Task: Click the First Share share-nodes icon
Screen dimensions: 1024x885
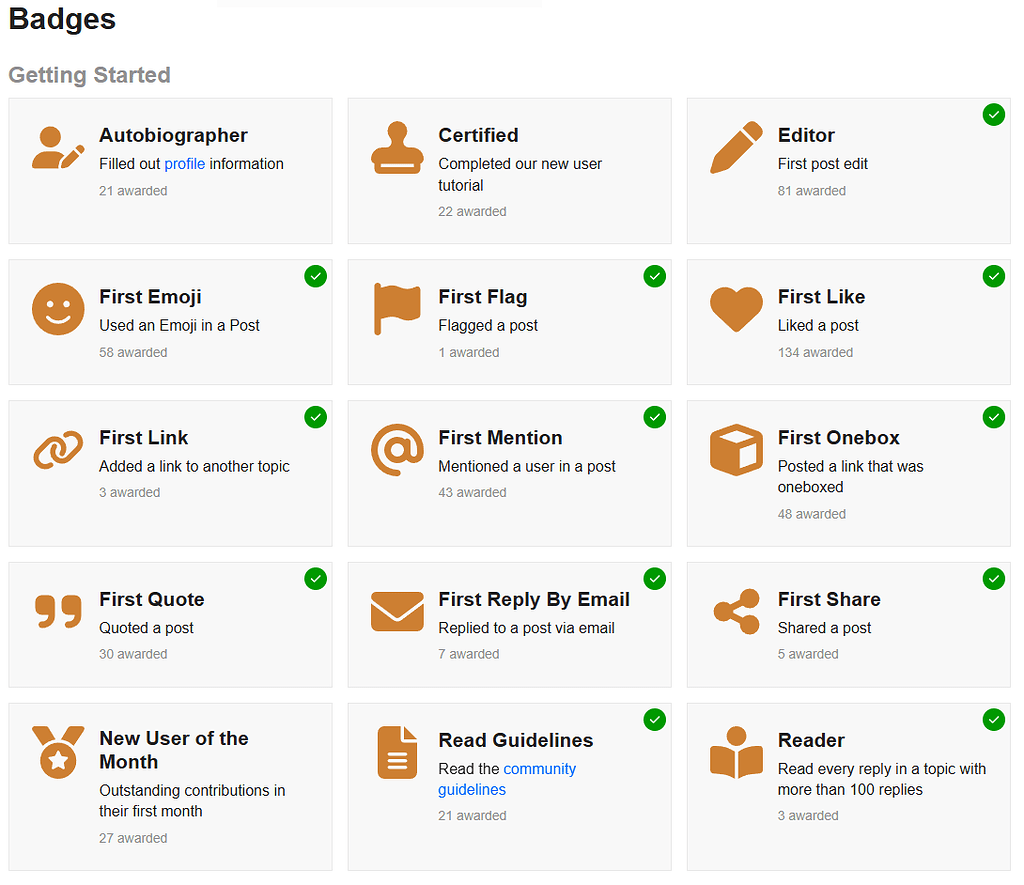Action: (736, 611)
